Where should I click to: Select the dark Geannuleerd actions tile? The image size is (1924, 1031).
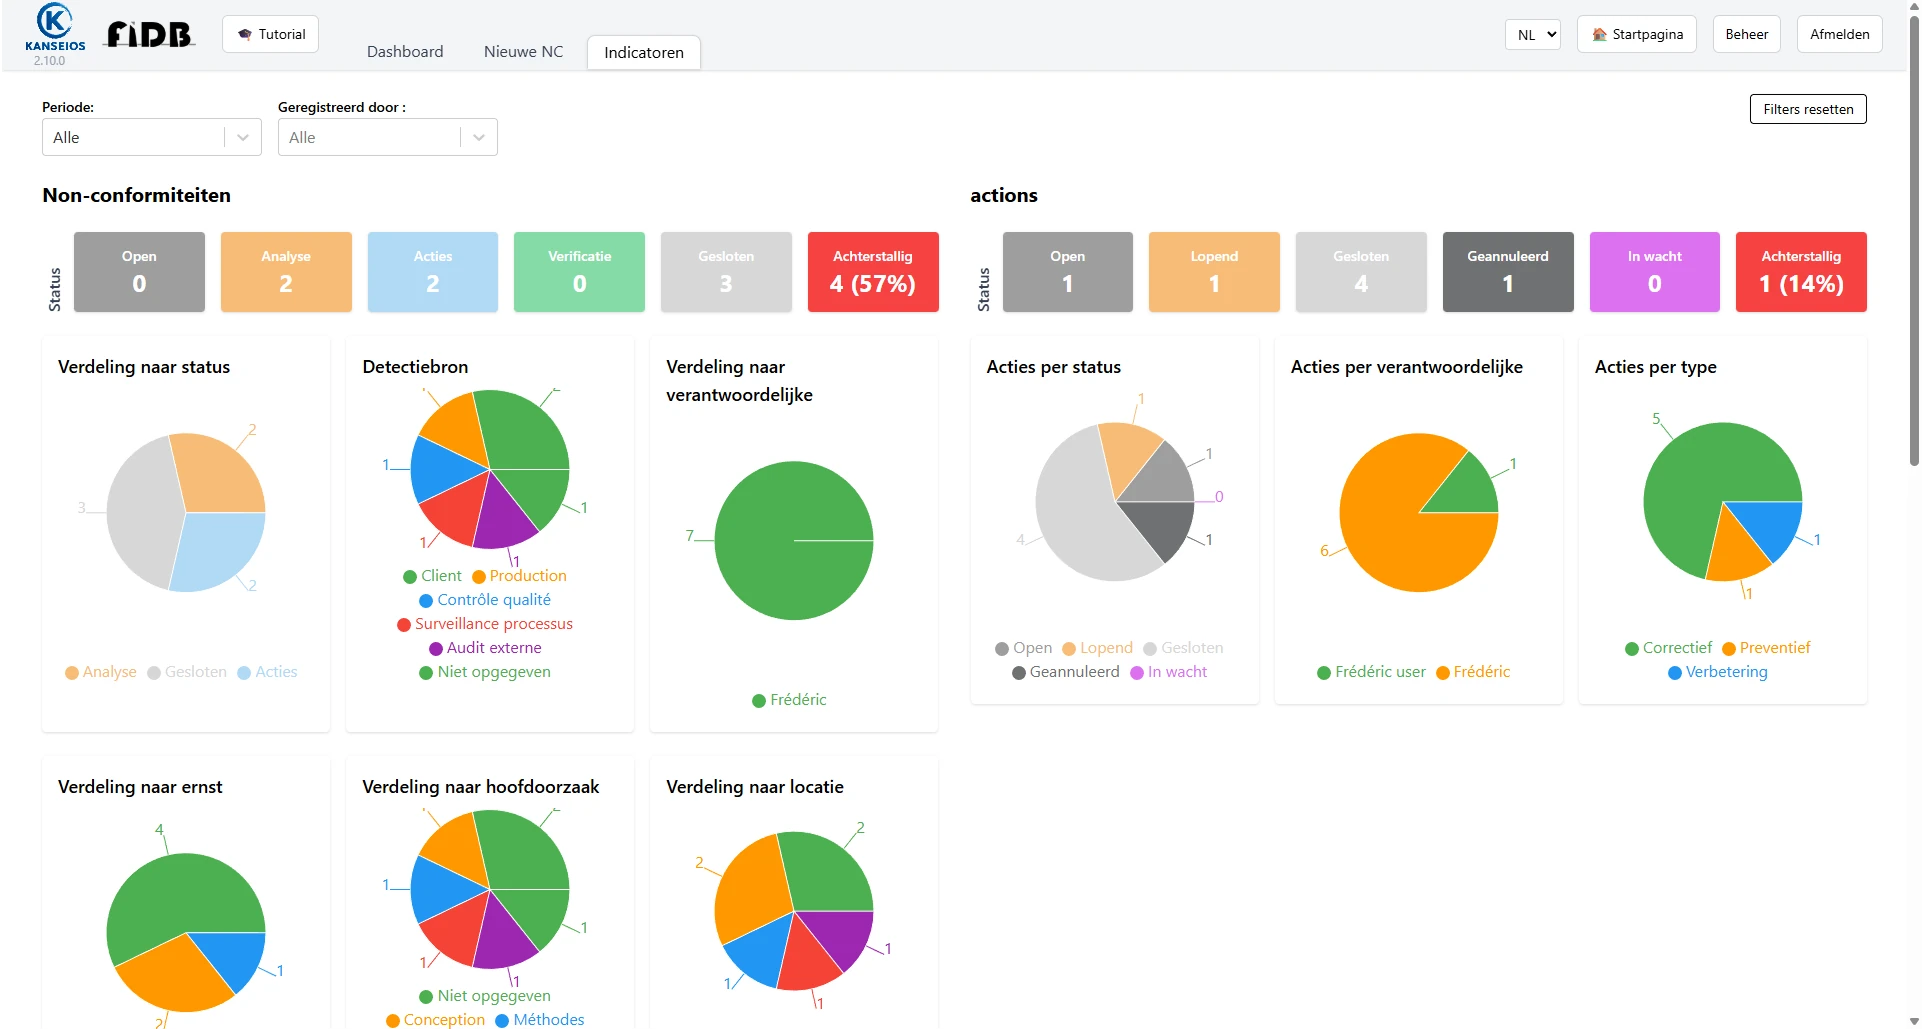pos(1507,272)
